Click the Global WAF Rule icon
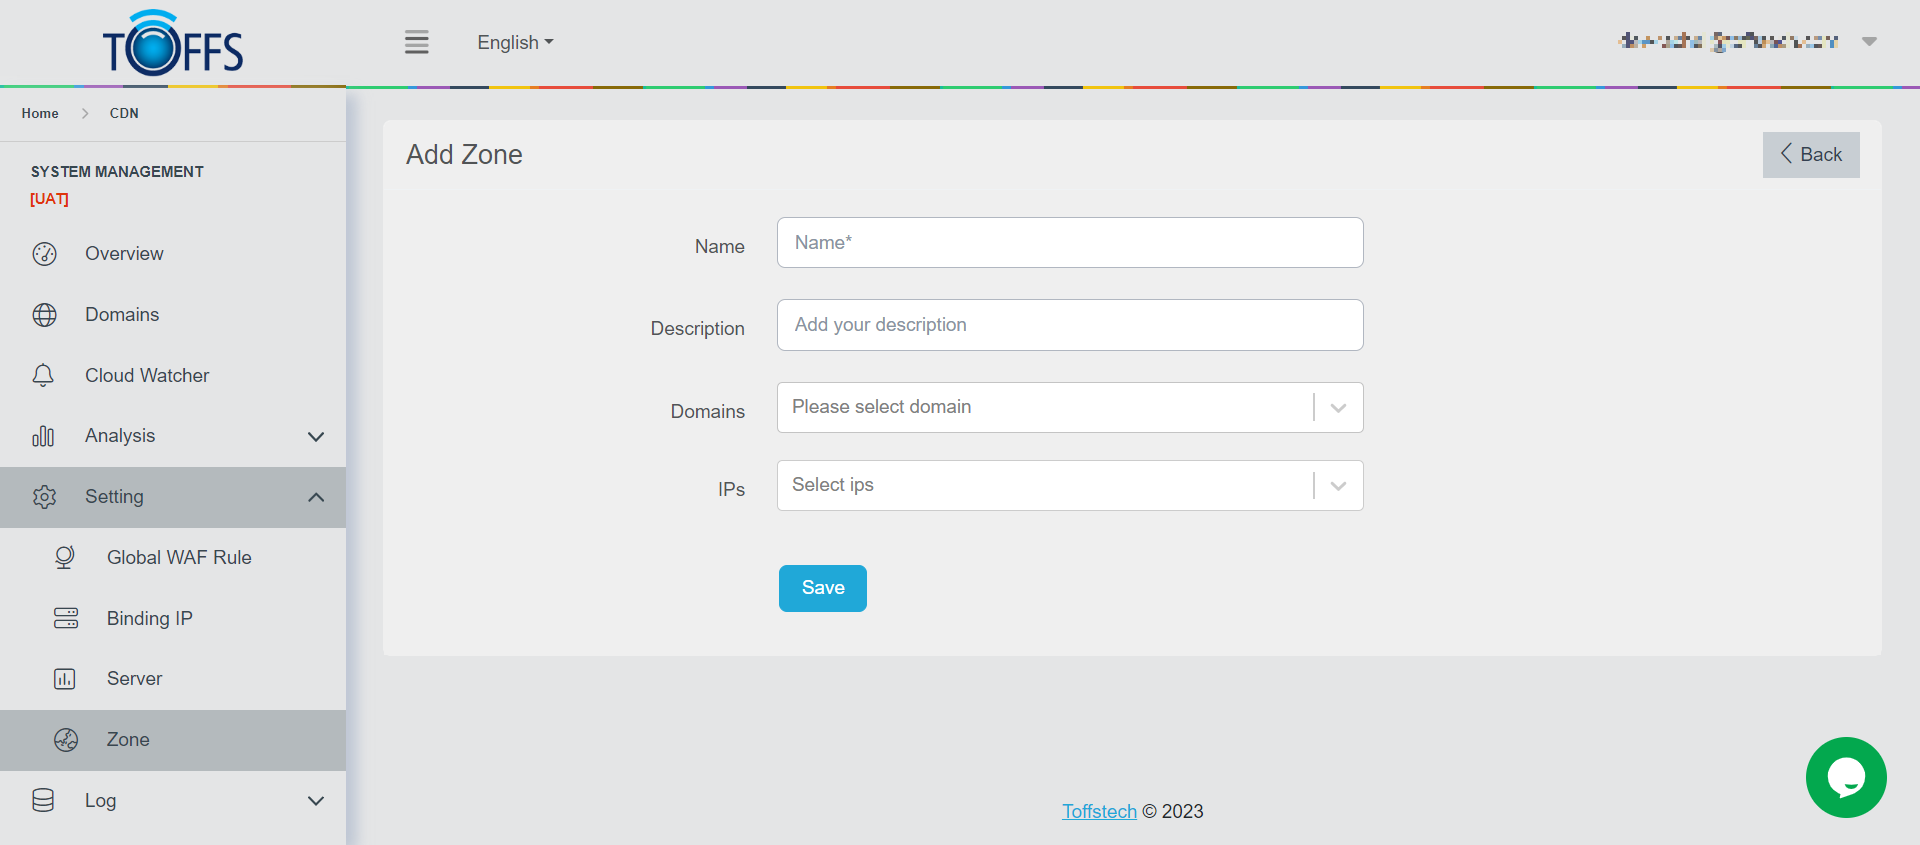 pos(65,557)
